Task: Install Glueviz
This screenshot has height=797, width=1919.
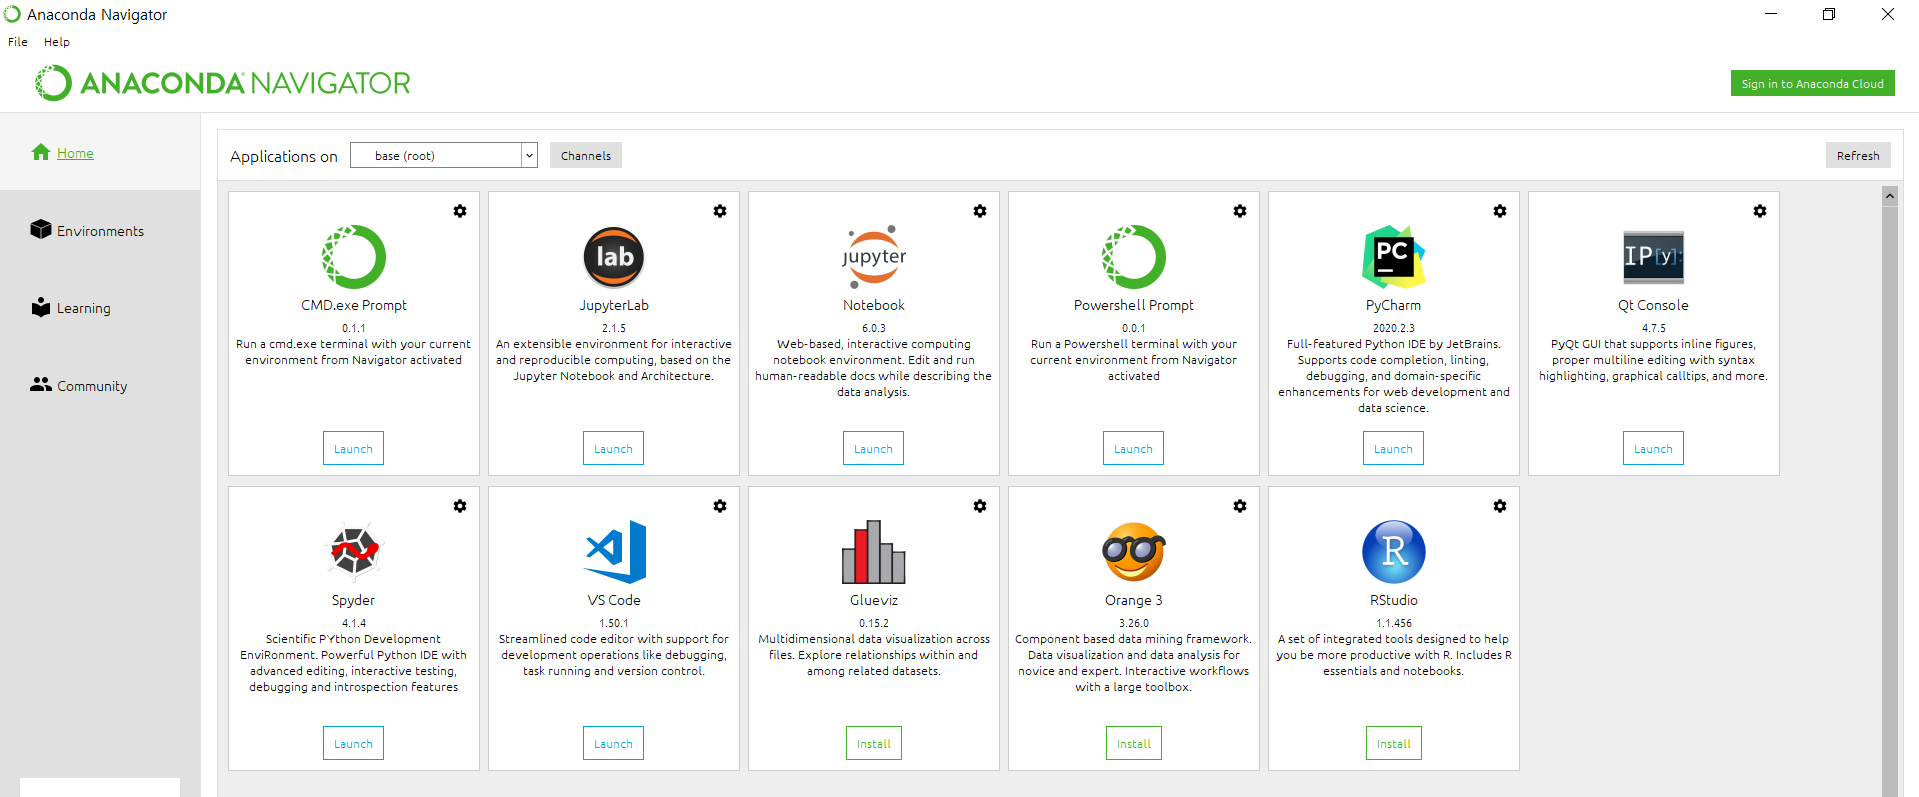Action: point(874,743)
